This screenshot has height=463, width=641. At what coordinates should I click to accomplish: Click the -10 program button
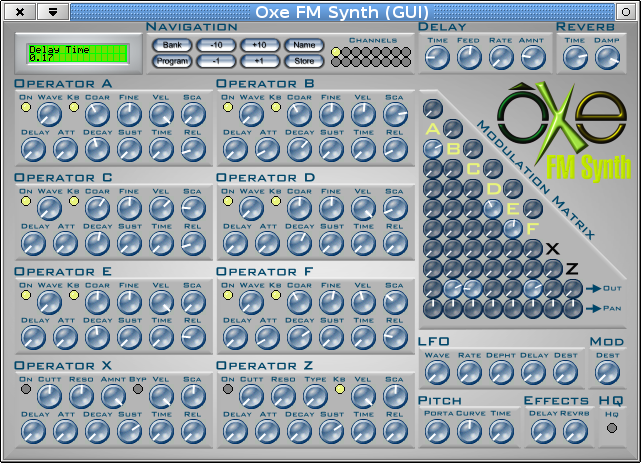click(x=216, y=45)
